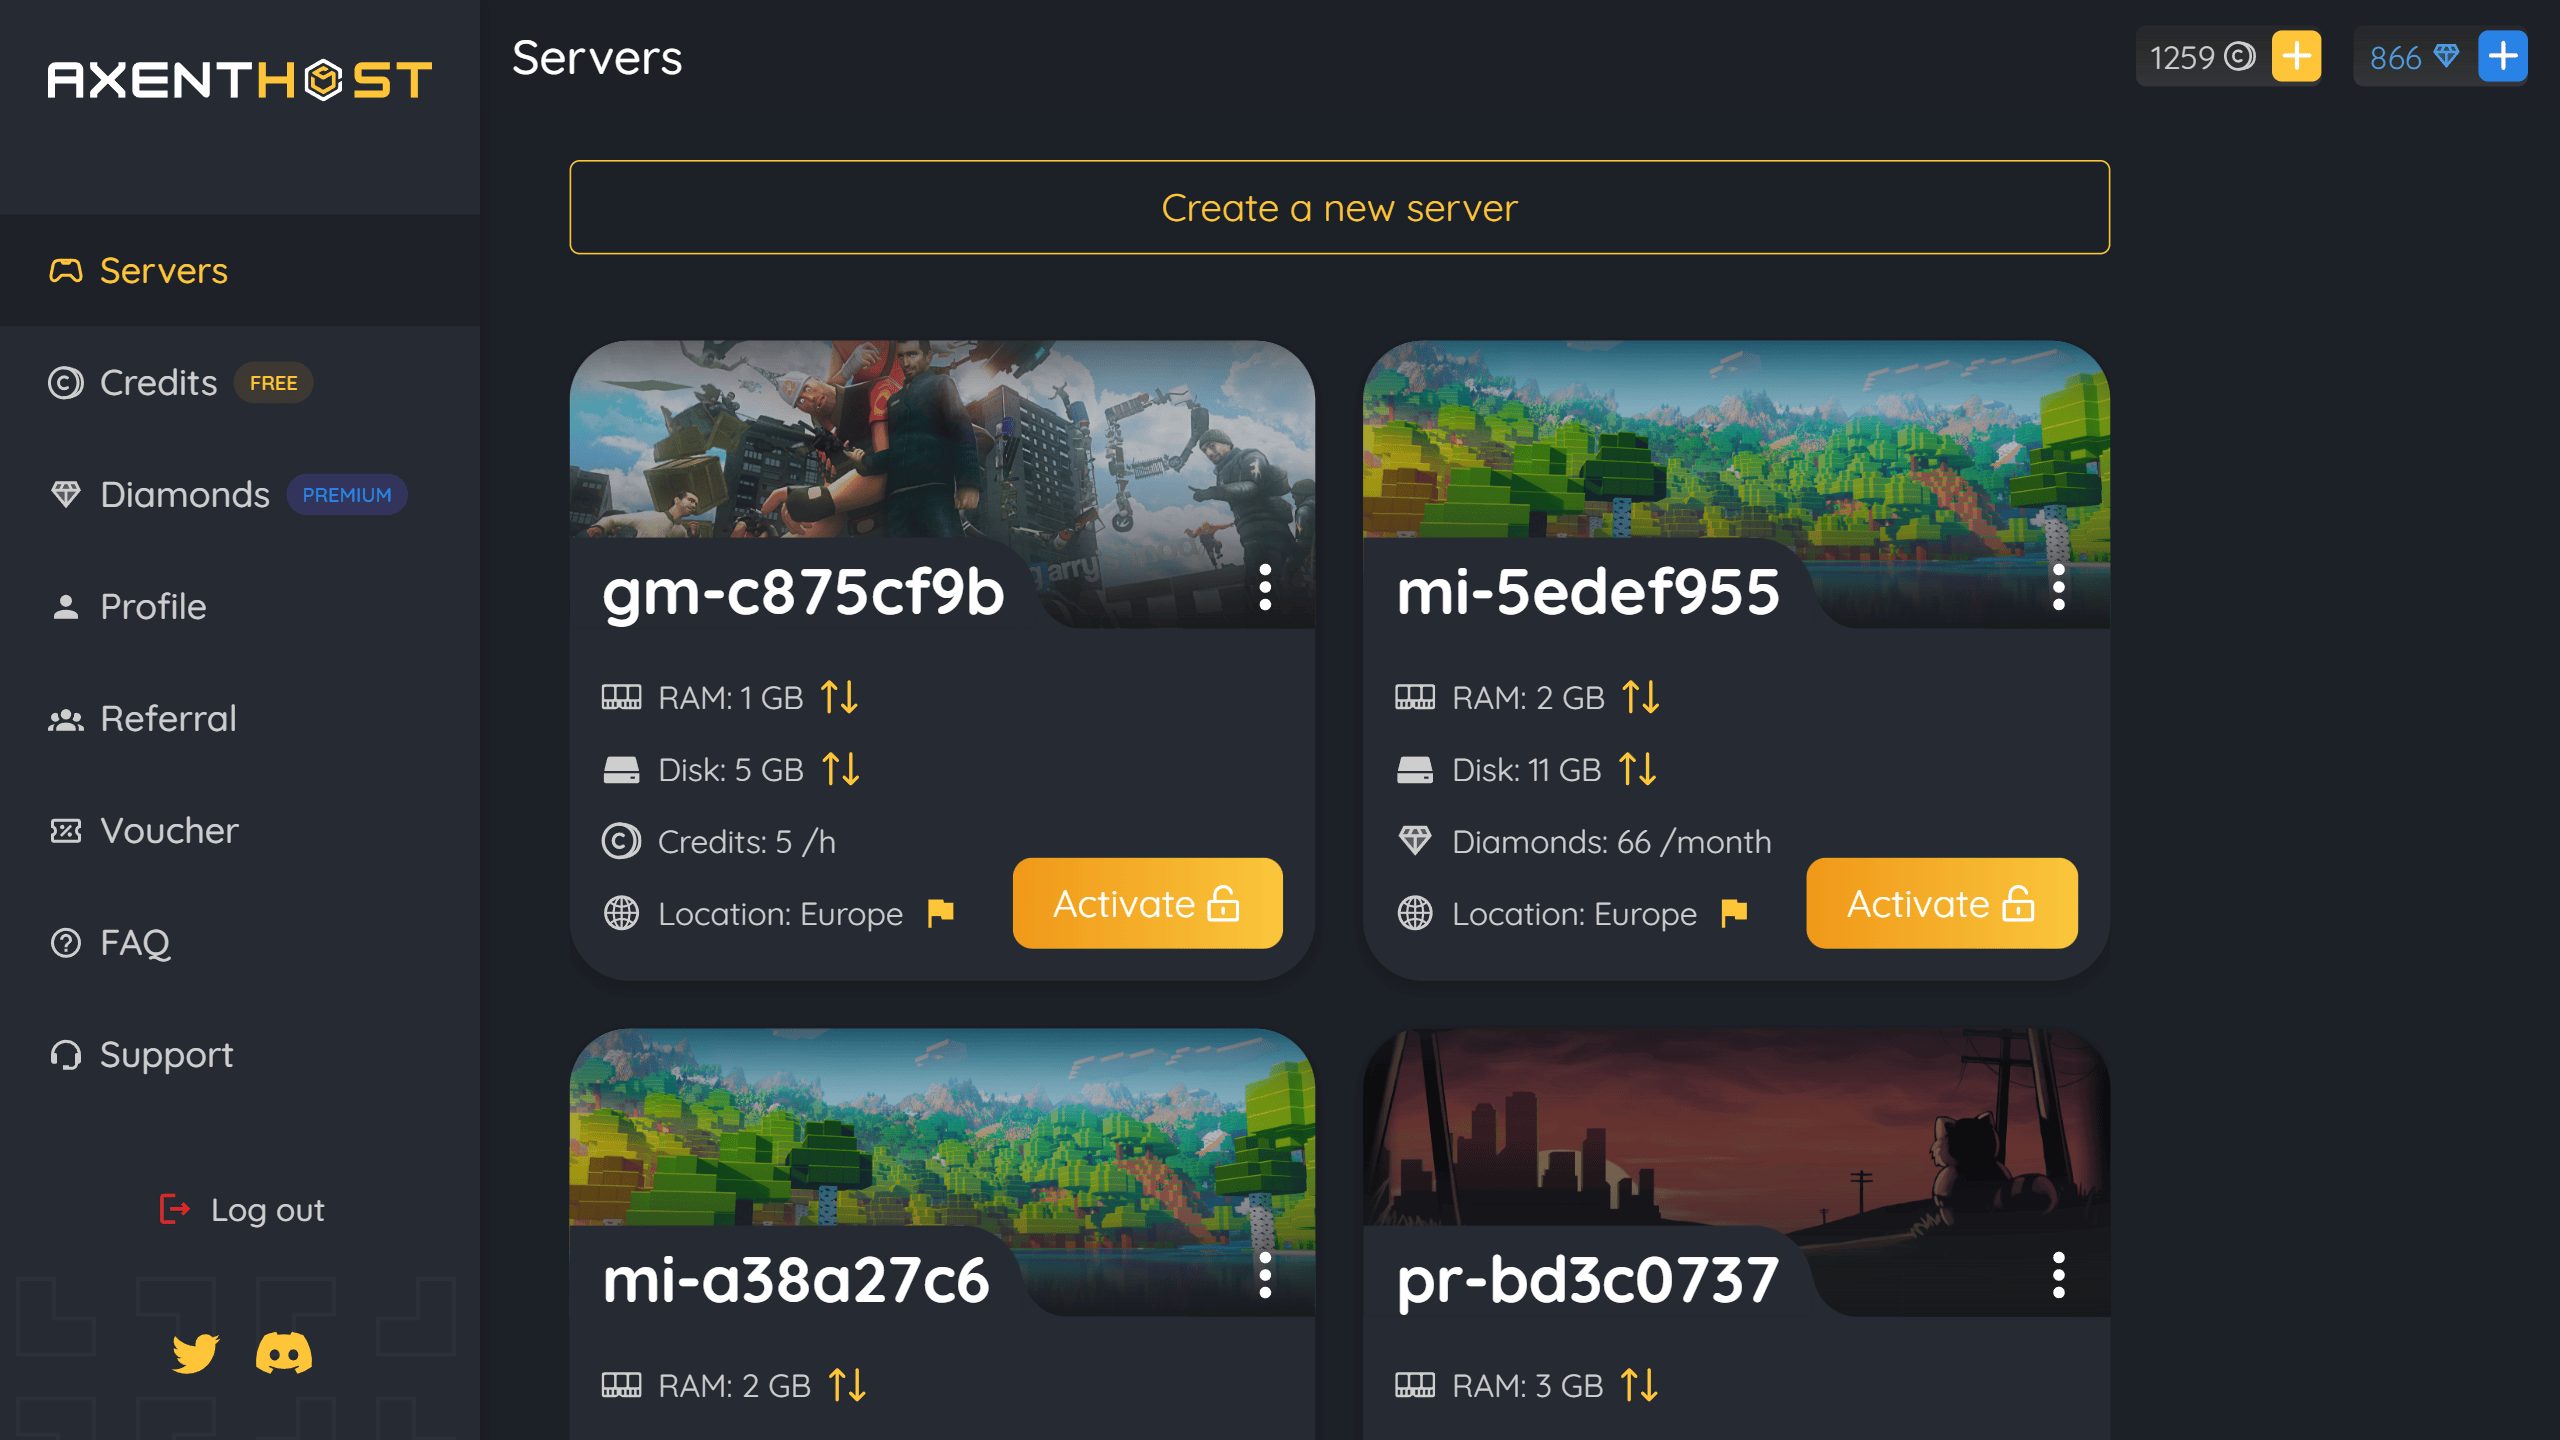The height and width of the screenshot is (1440, 2560).
Task: Open the Create a new server panel
Action: click(x=1338, y=206)
